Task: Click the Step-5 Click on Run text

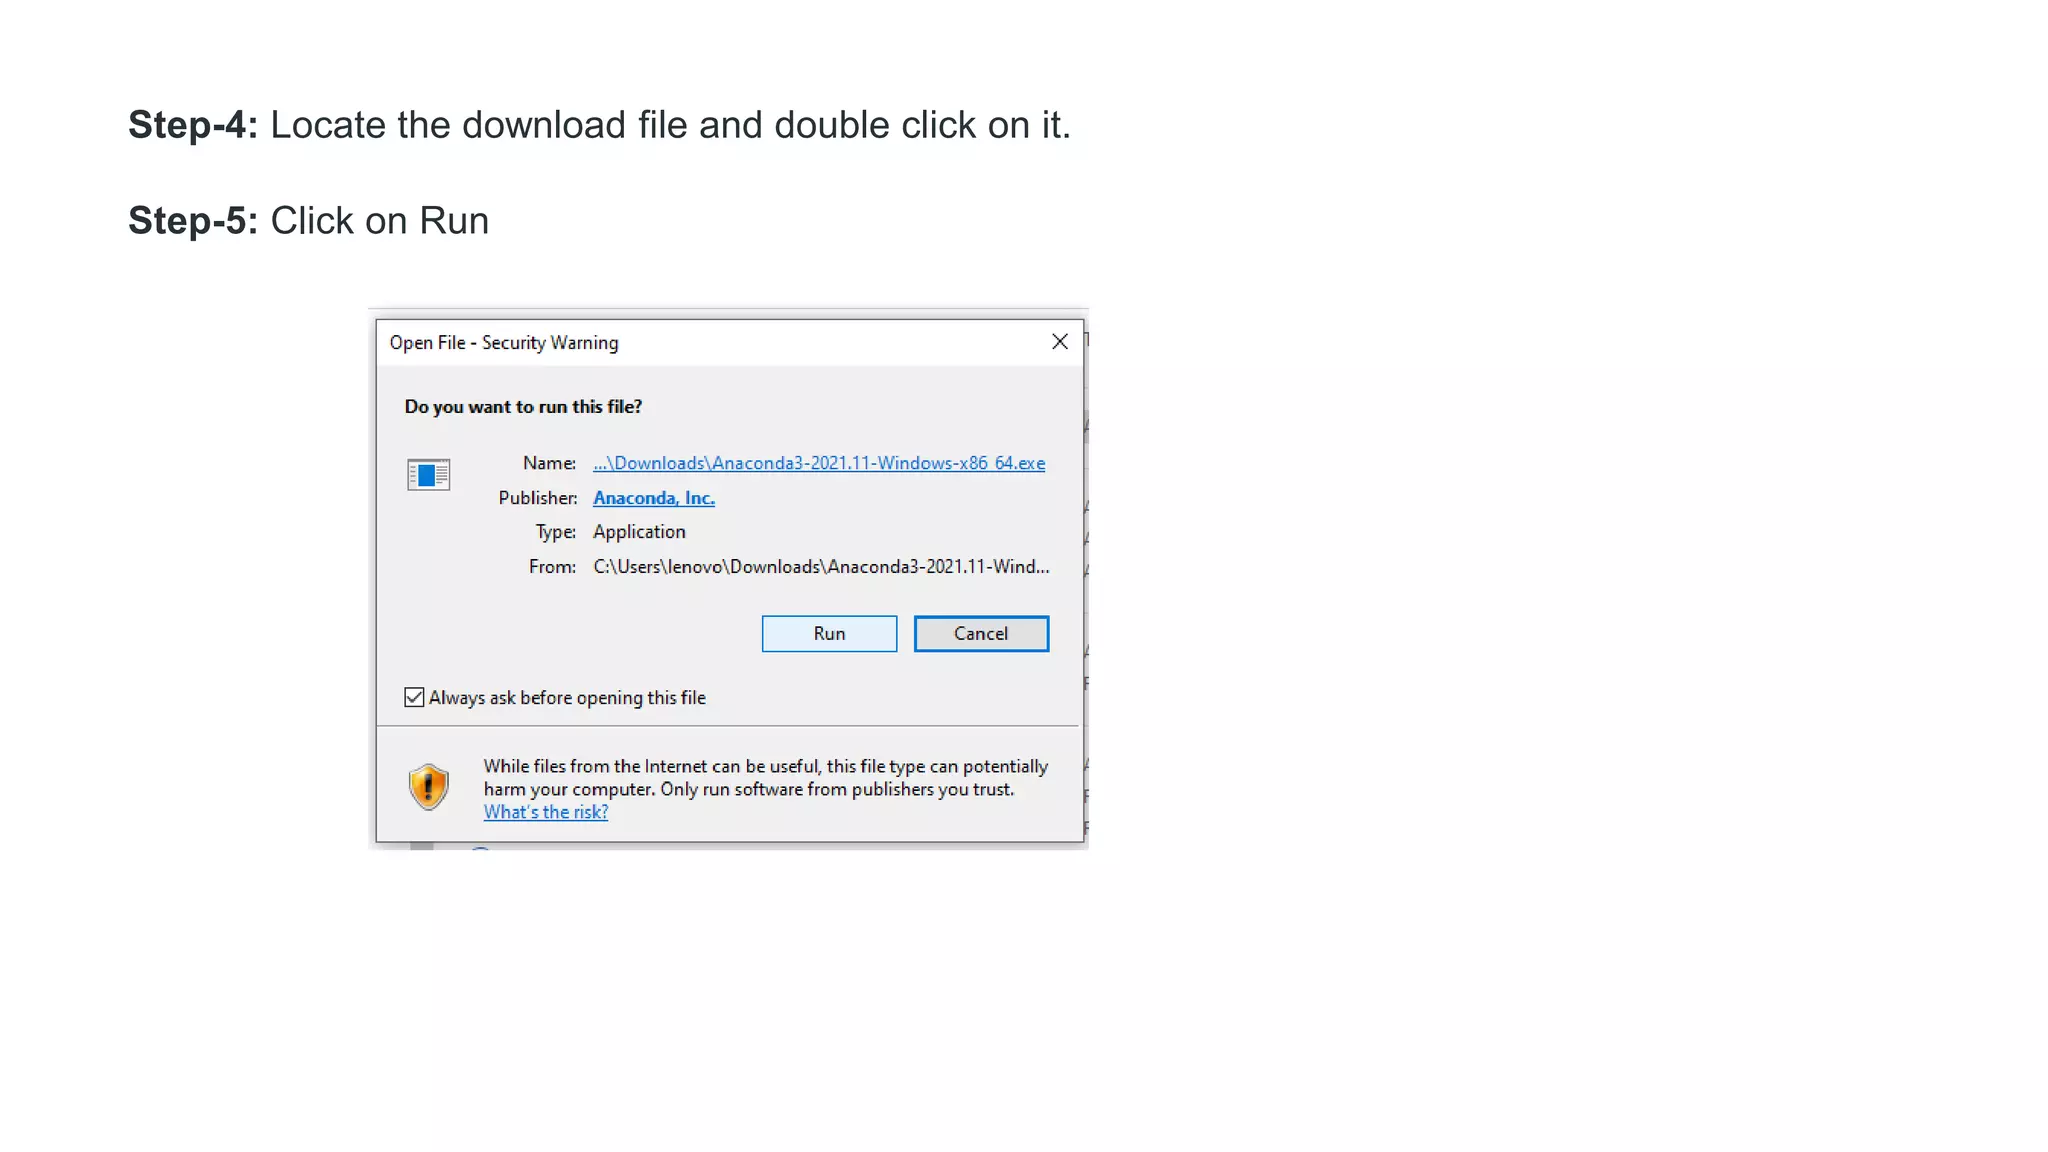Action: coord(308,221)
